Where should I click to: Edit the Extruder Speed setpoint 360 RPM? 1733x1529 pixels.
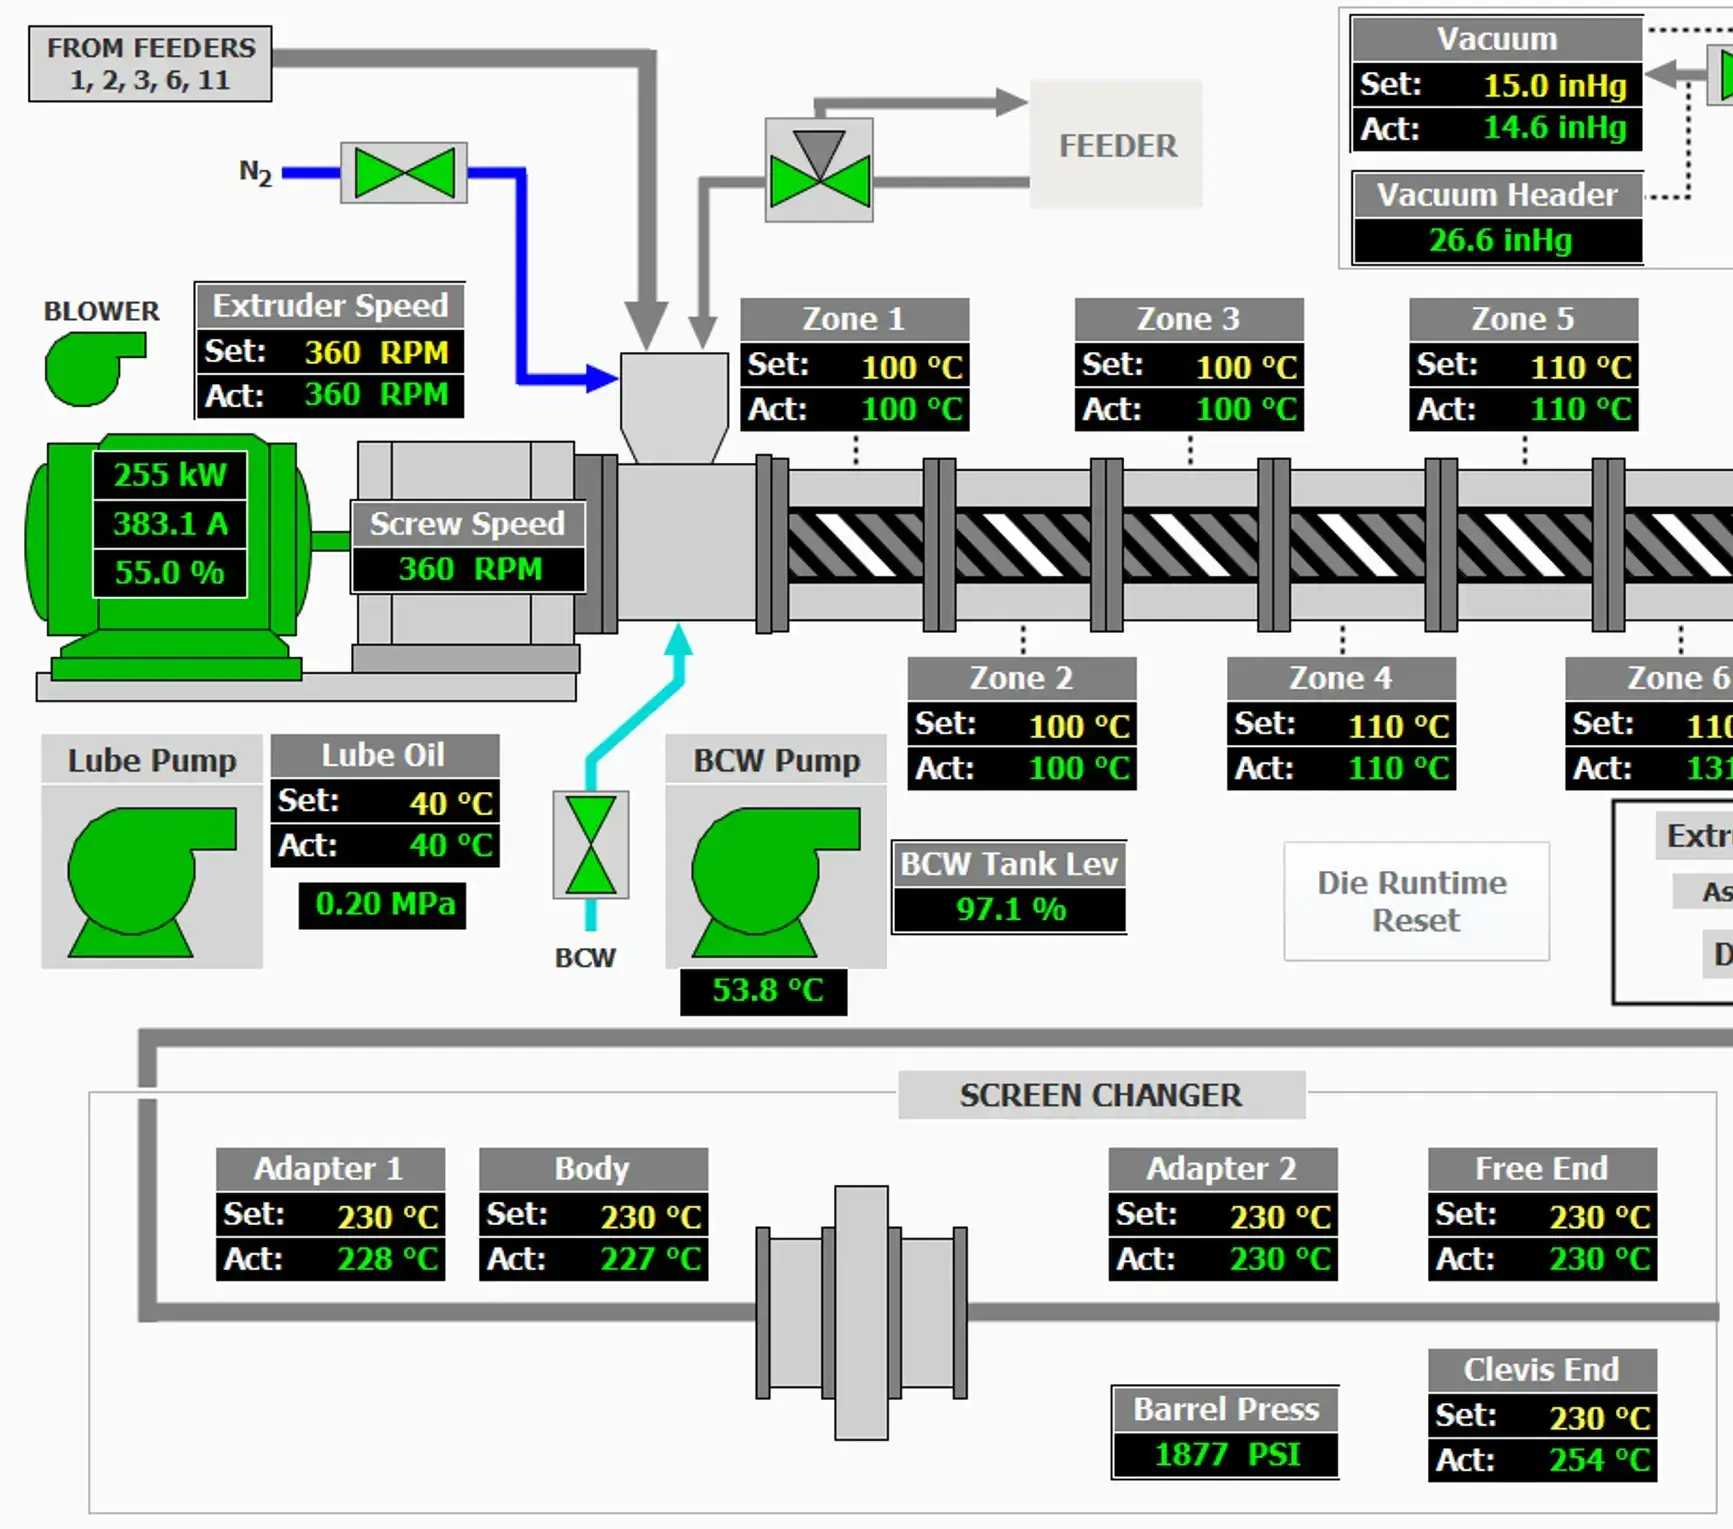(x=330, y=352)
